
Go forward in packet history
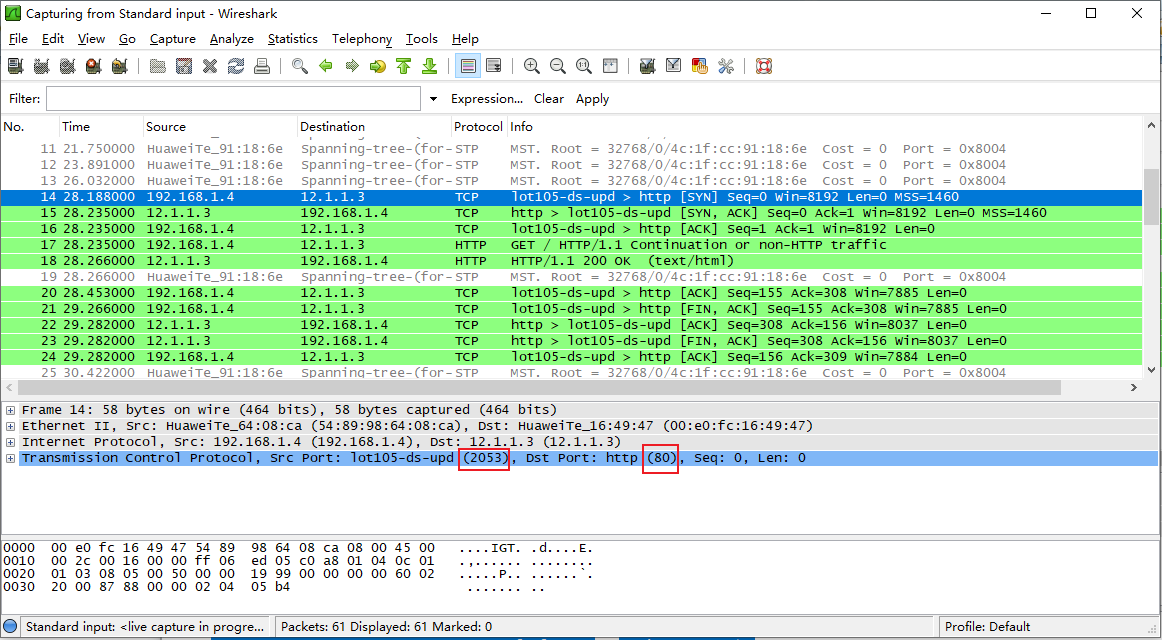[352, 67]
